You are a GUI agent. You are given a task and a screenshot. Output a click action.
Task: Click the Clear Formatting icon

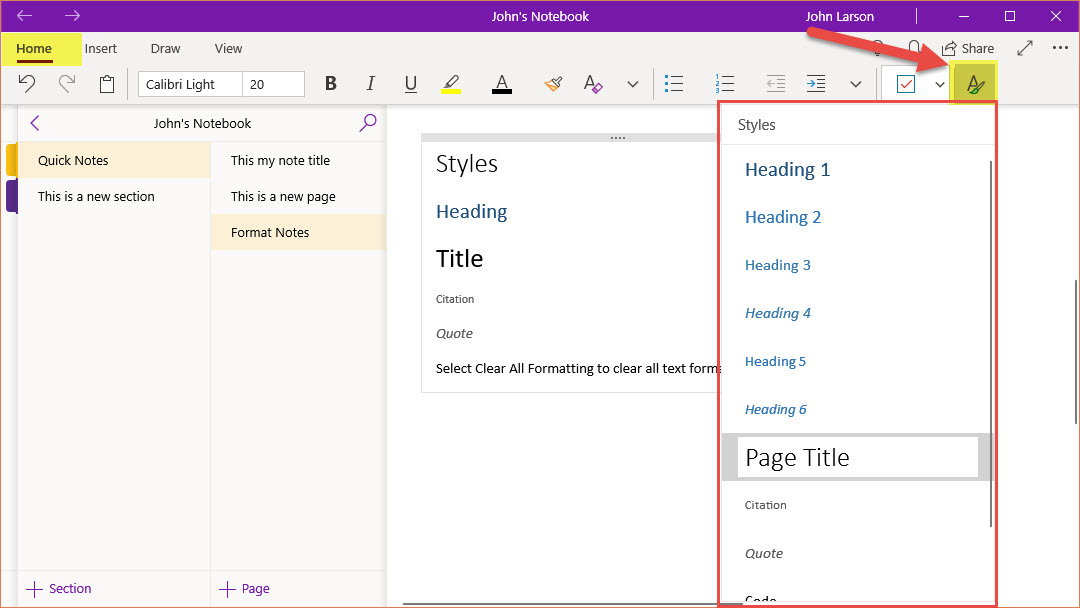click(x=593, y=85)
